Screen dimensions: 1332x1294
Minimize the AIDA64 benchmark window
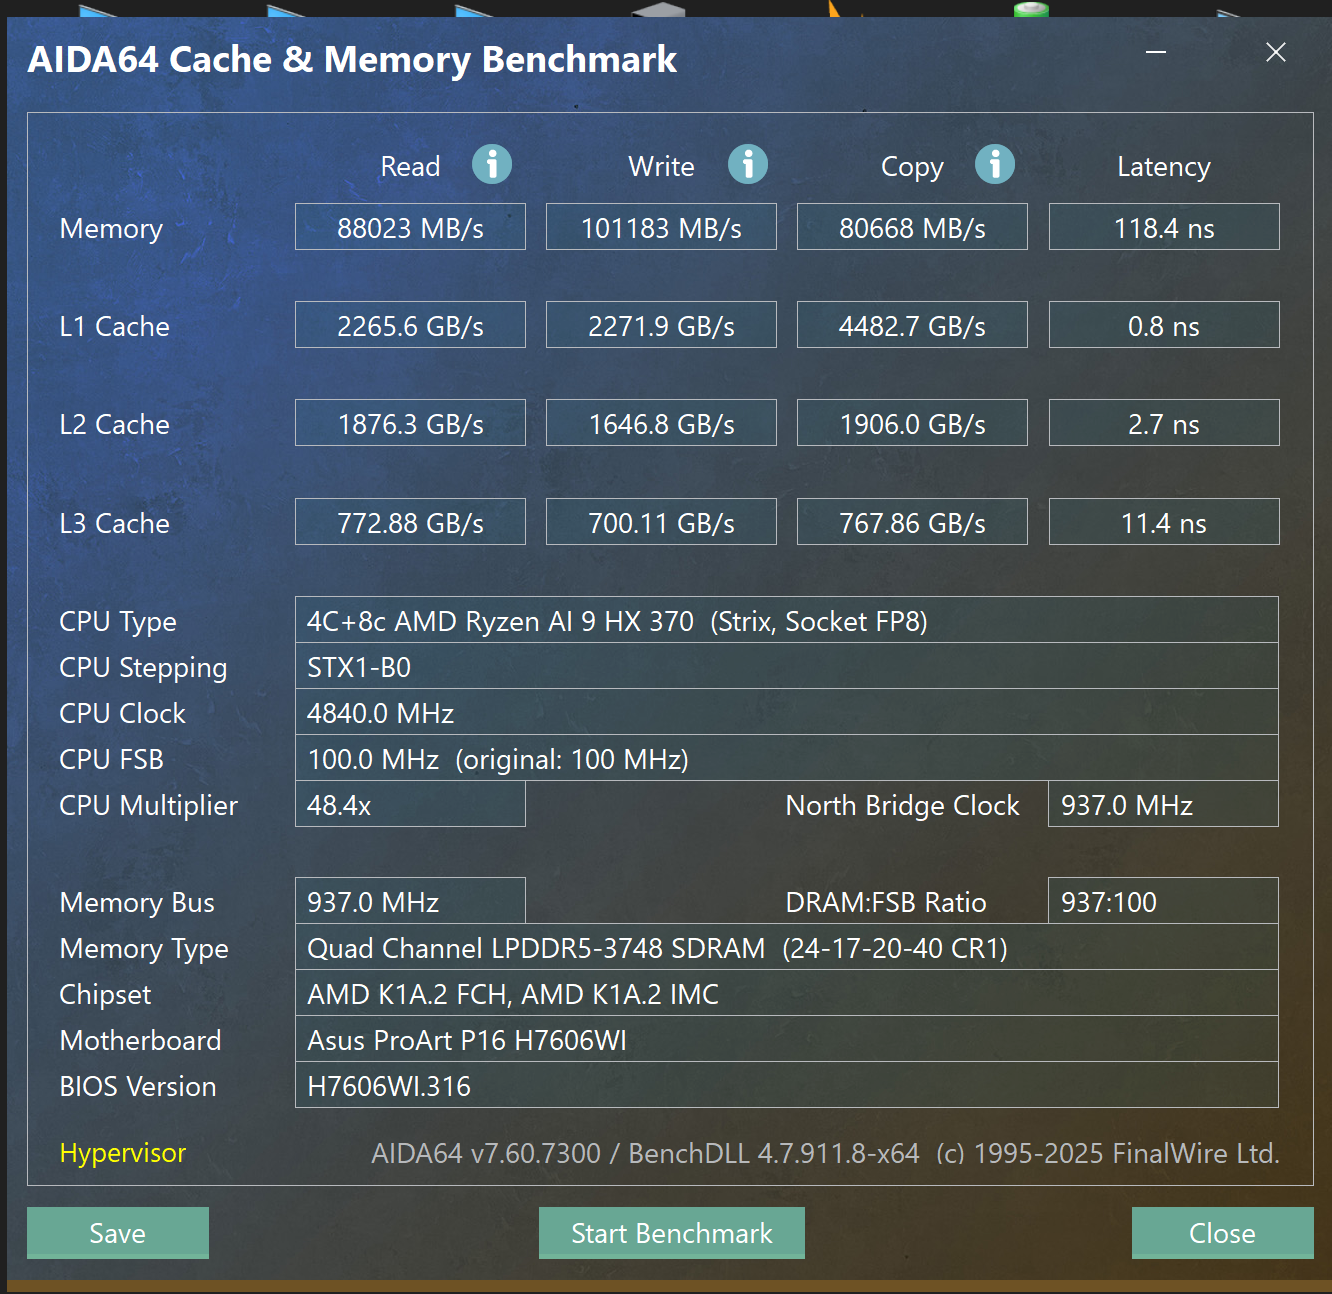tap(1155, 52)
